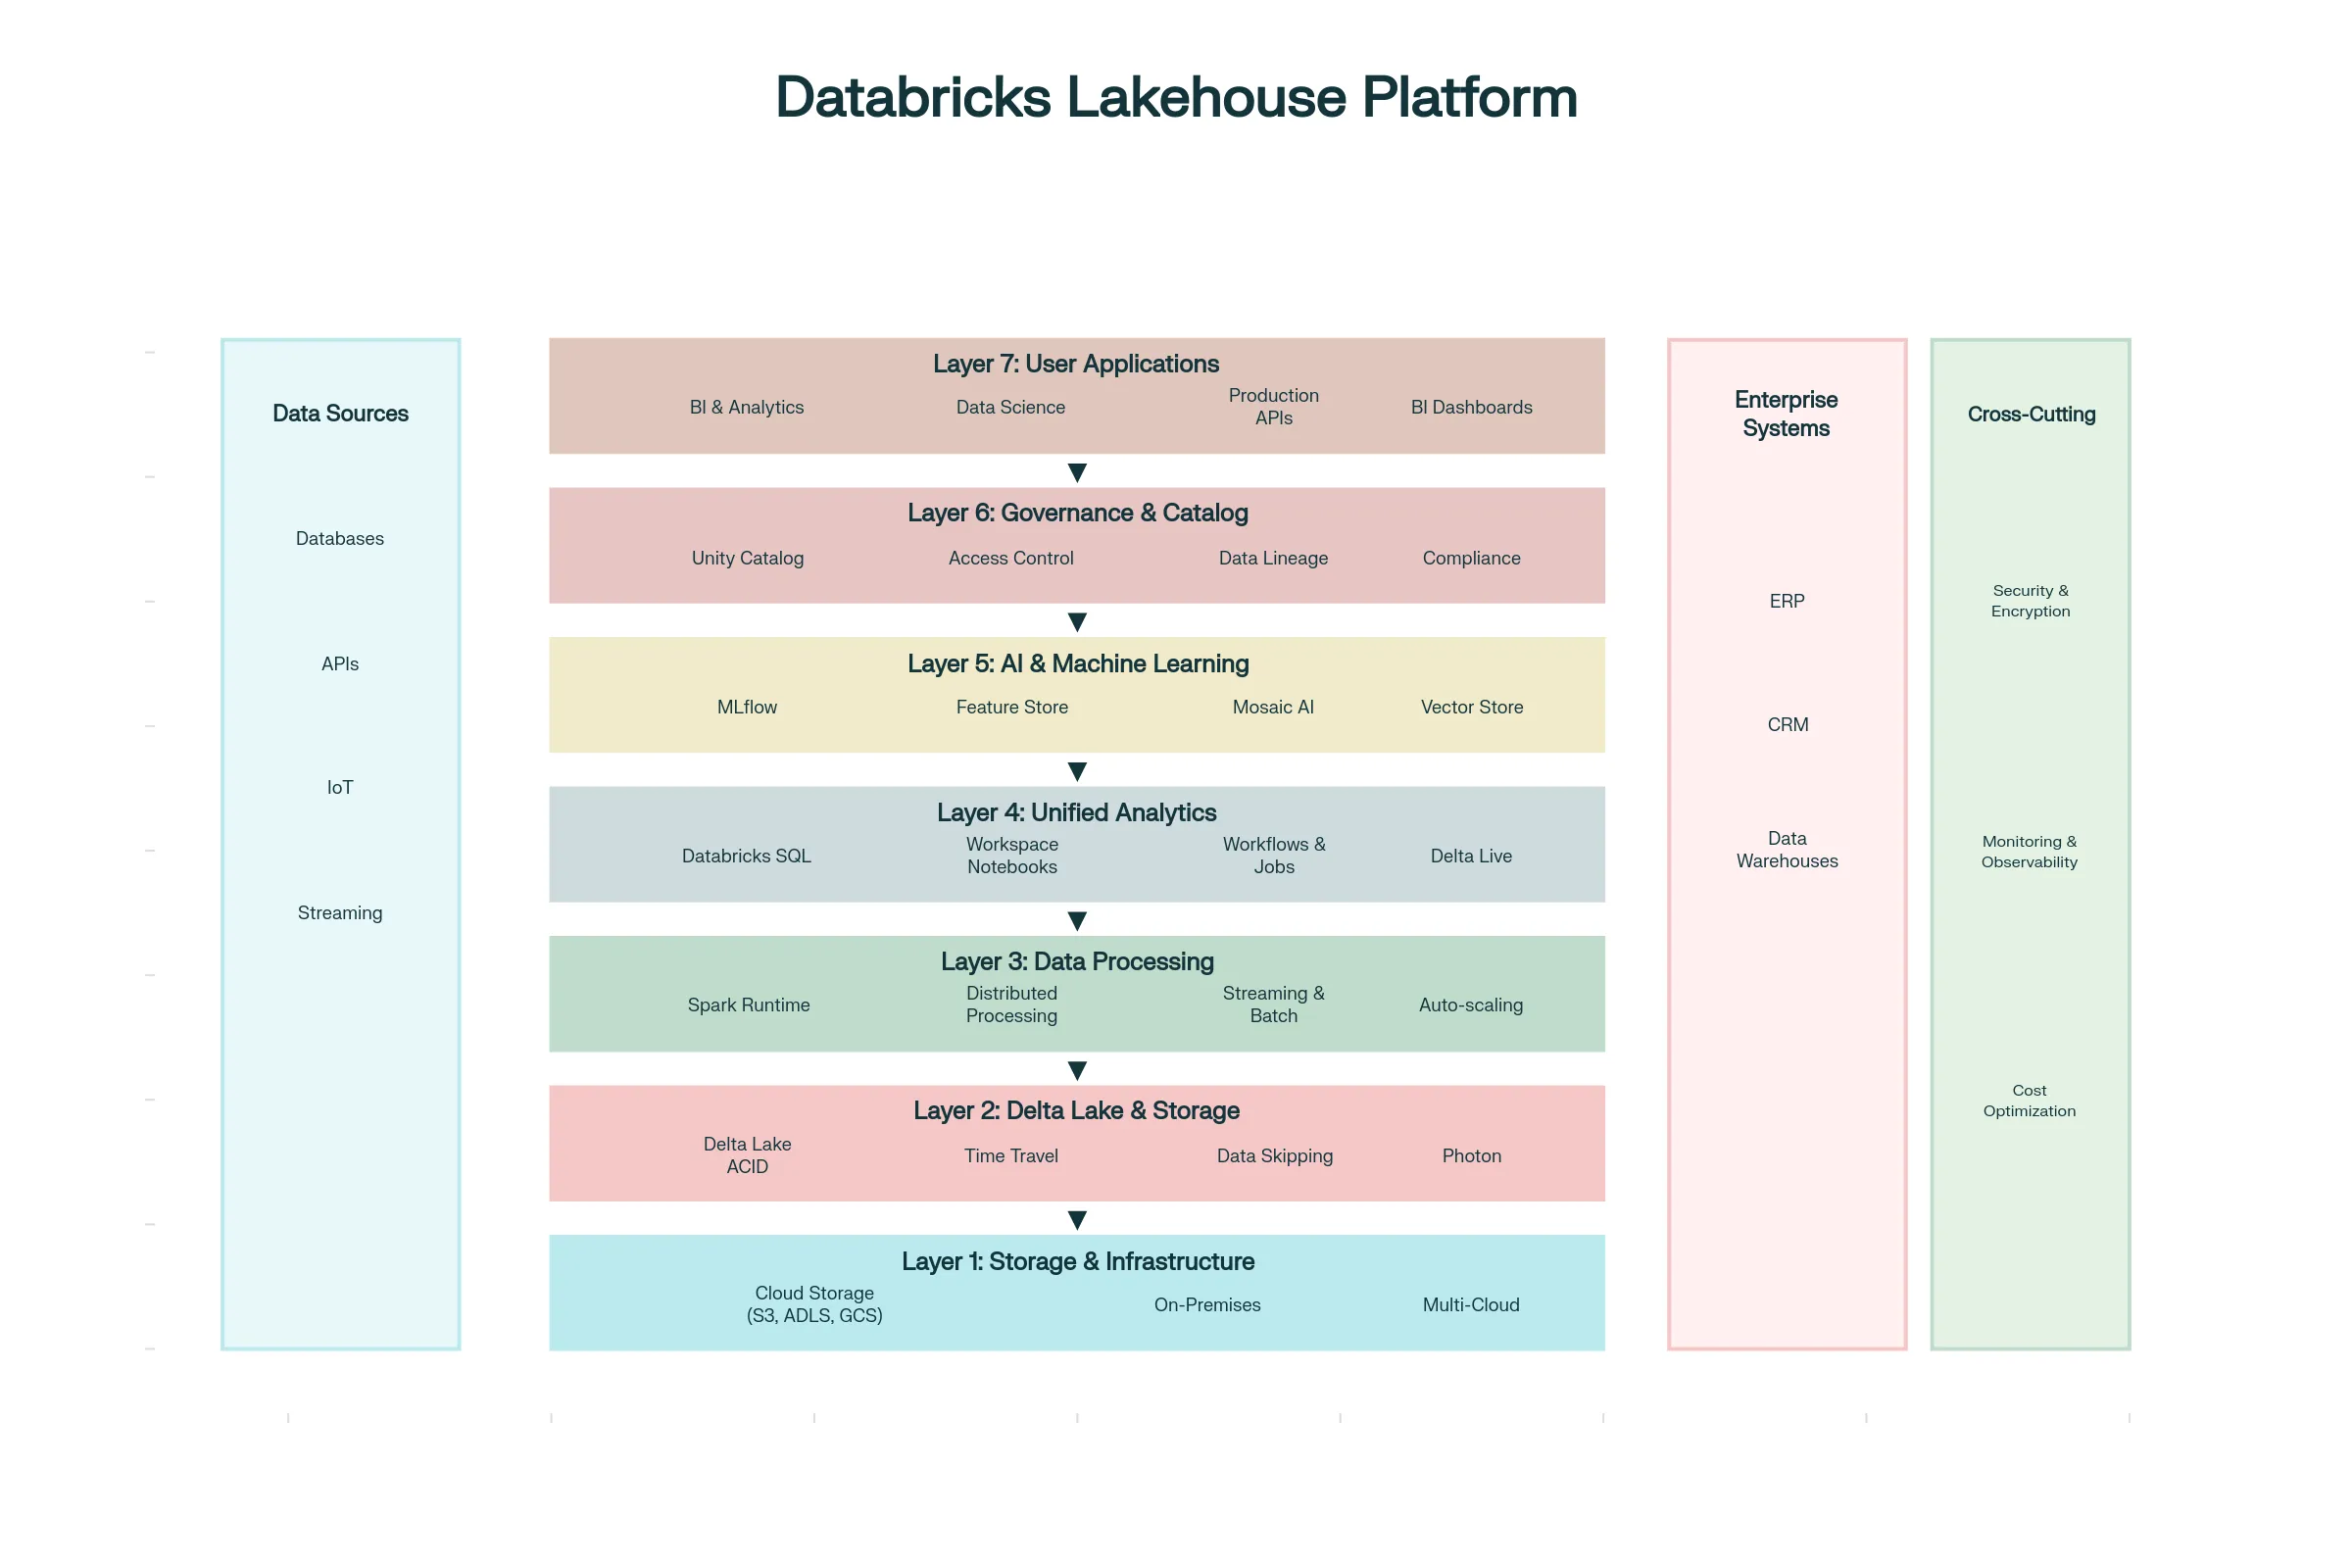This screenshot has width=2352, height=1568.
Task: Select the Vector Store component
Action: pyautogui.click(x=1470, y=707)
